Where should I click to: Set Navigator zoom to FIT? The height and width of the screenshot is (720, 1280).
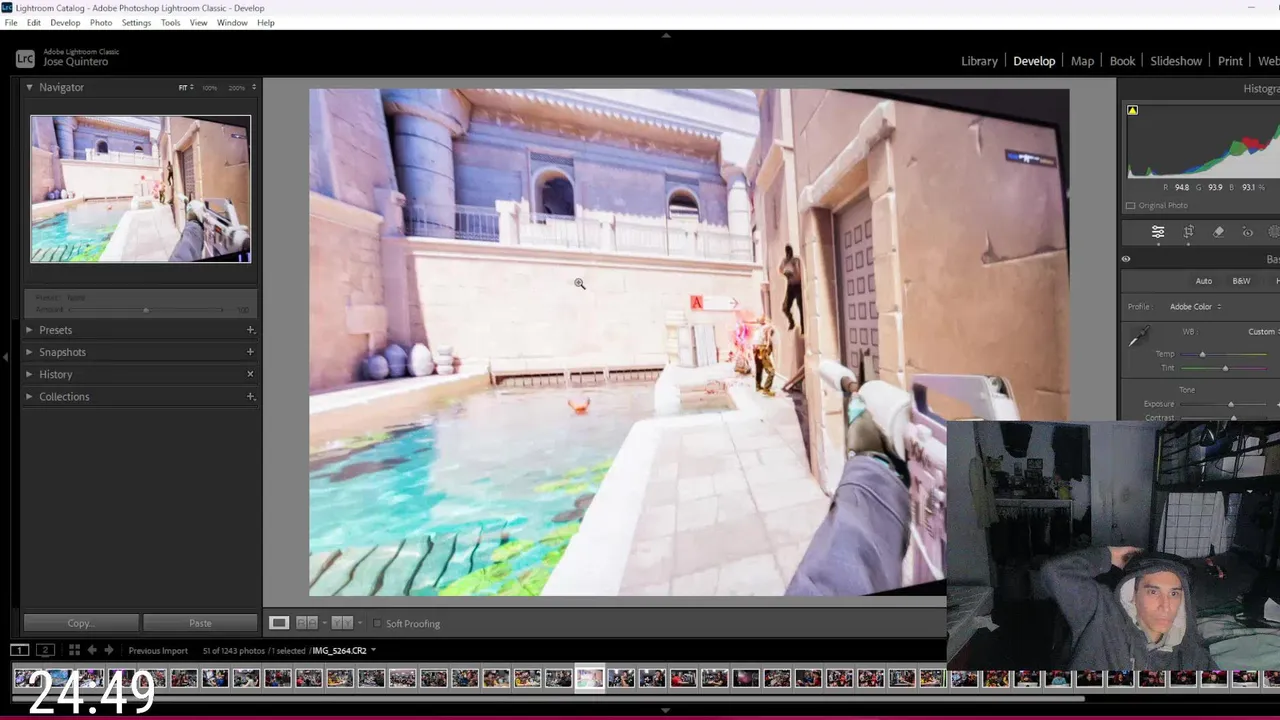coord(184,88)
